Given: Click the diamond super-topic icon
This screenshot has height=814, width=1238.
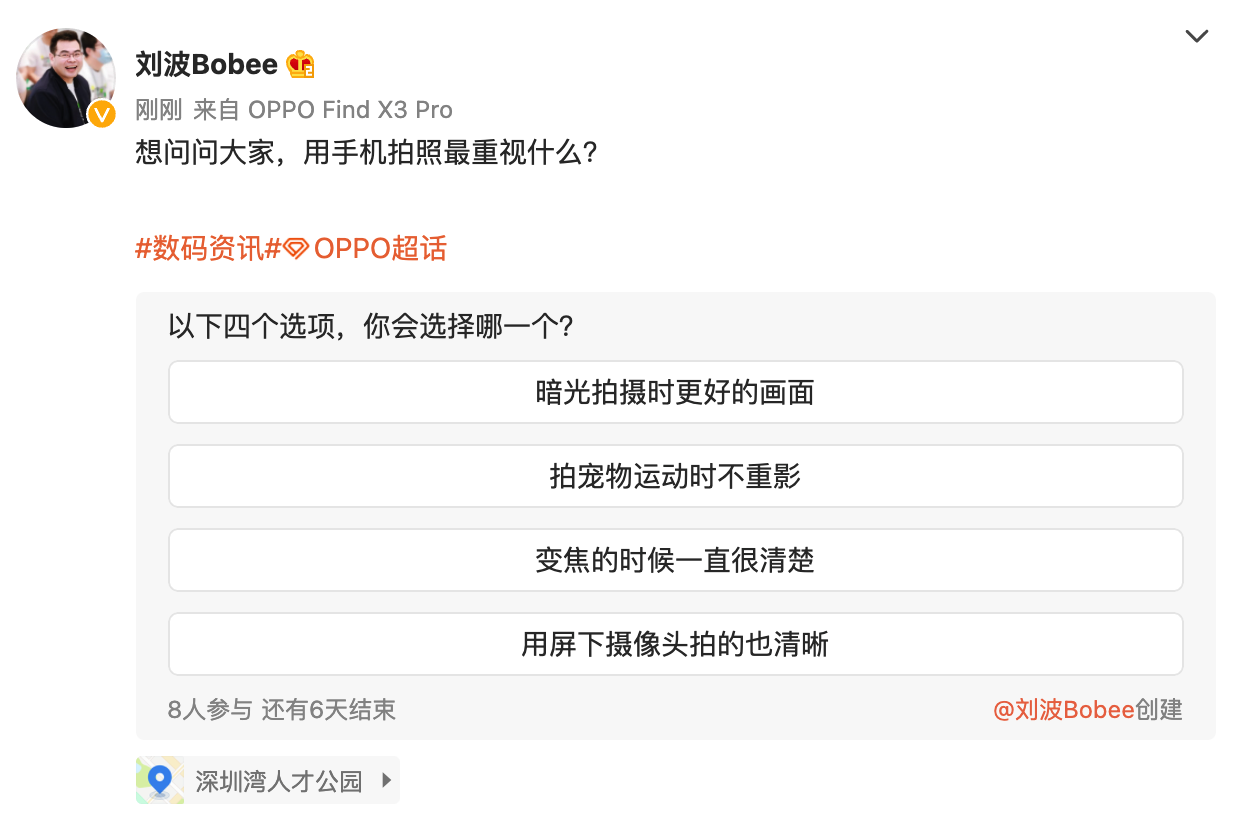Looking at the screenshot, I should pyautogui.click(x=296, y=249).
